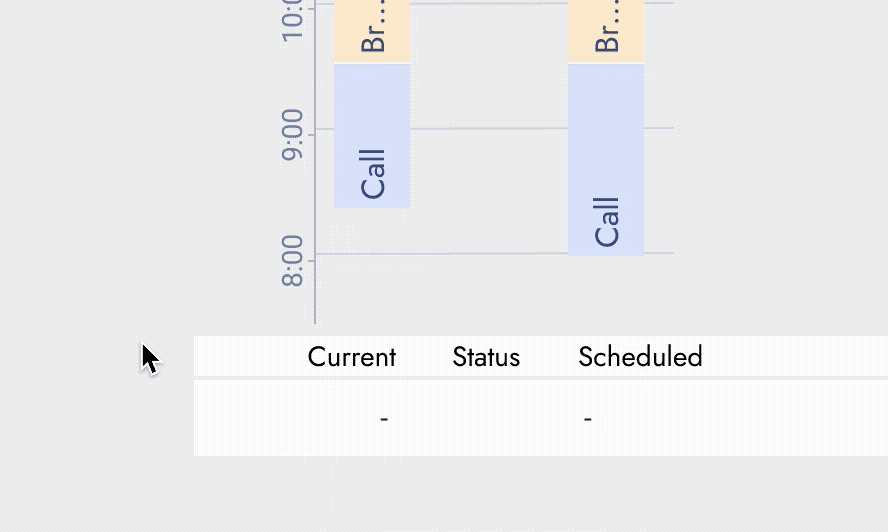Click the blank row cell right of Scheduled's dash

(x=760, y=418)
